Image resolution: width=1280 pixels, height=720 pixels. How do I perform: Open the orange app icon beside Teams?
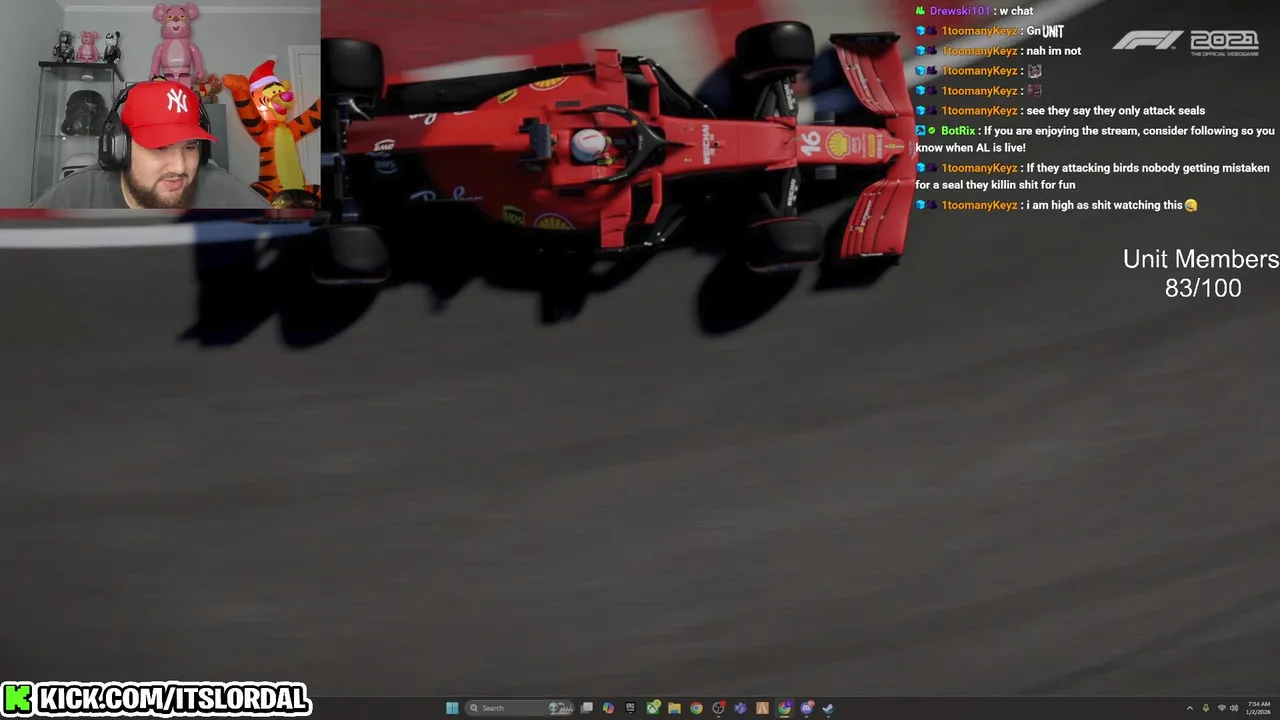click(x=762, y=708)
